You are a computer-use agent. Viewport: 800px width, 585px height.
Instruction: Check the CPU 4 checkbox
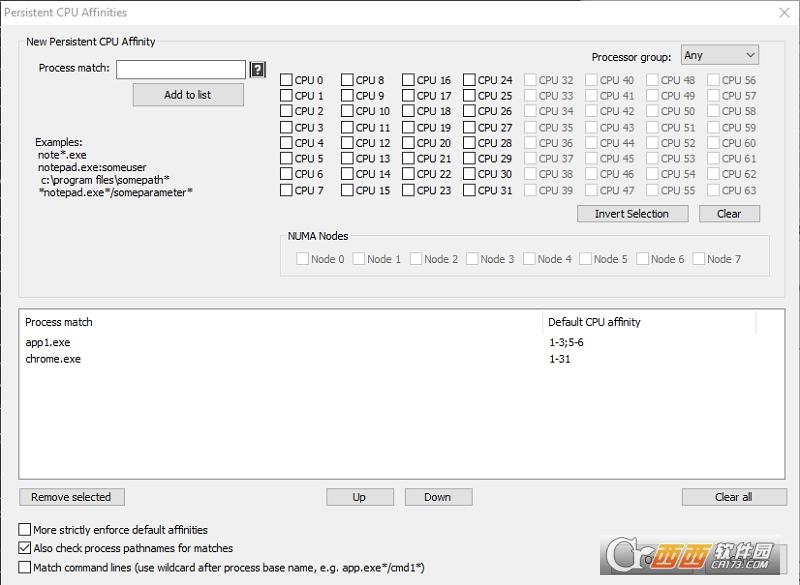tap(286, 143)
